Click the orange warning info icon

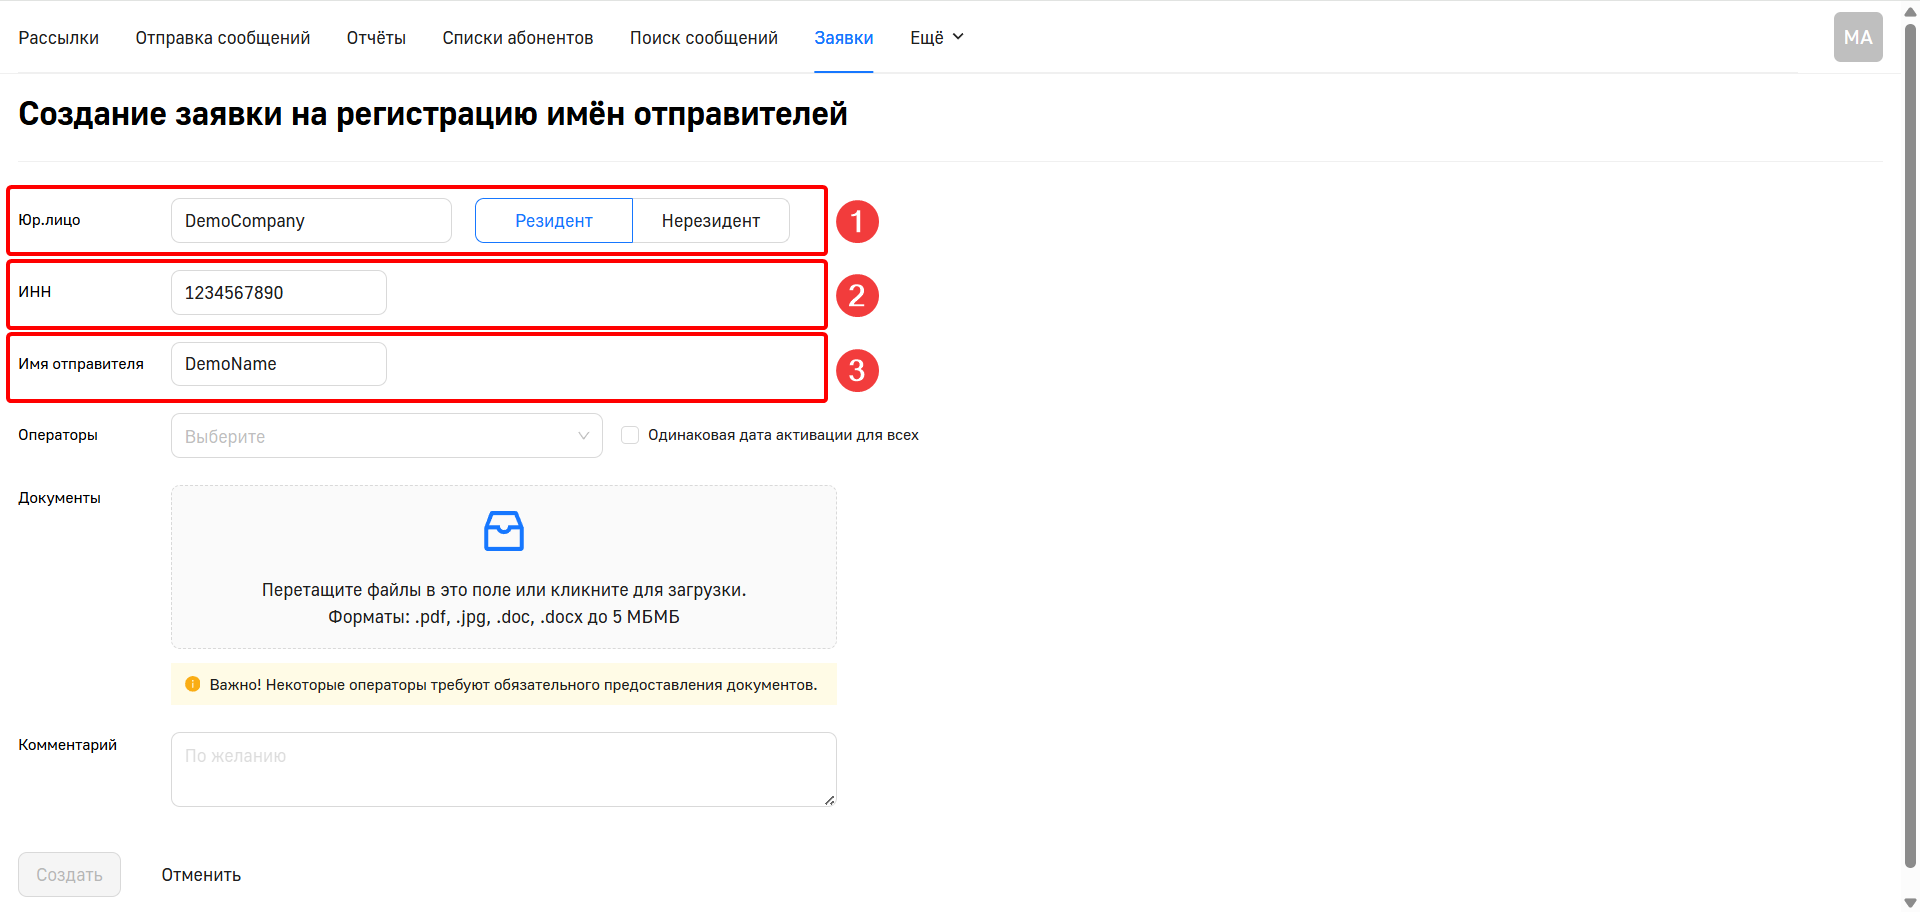point(193,685)
